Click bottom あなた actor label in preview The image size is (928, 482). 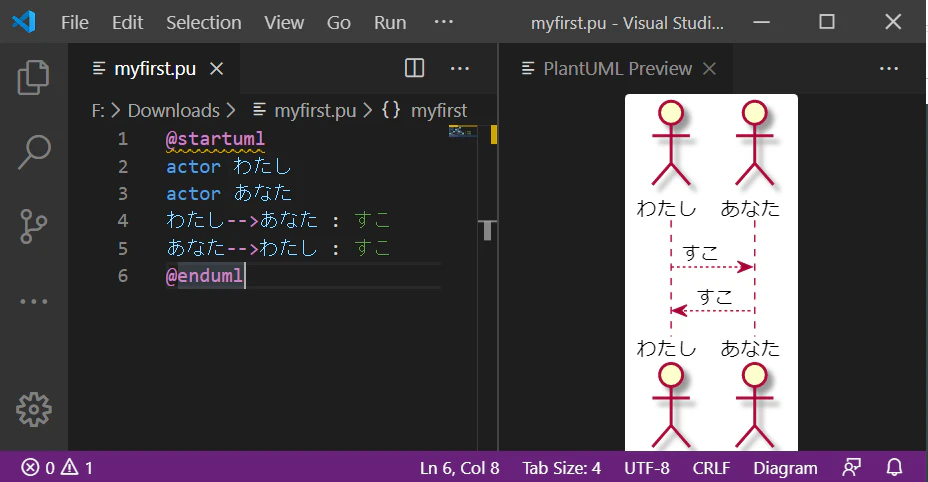(x=750, y=348)
